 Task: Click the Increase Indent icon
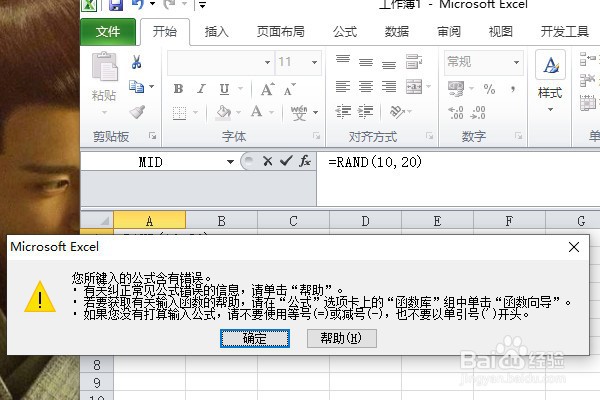(x=365, y=111)
